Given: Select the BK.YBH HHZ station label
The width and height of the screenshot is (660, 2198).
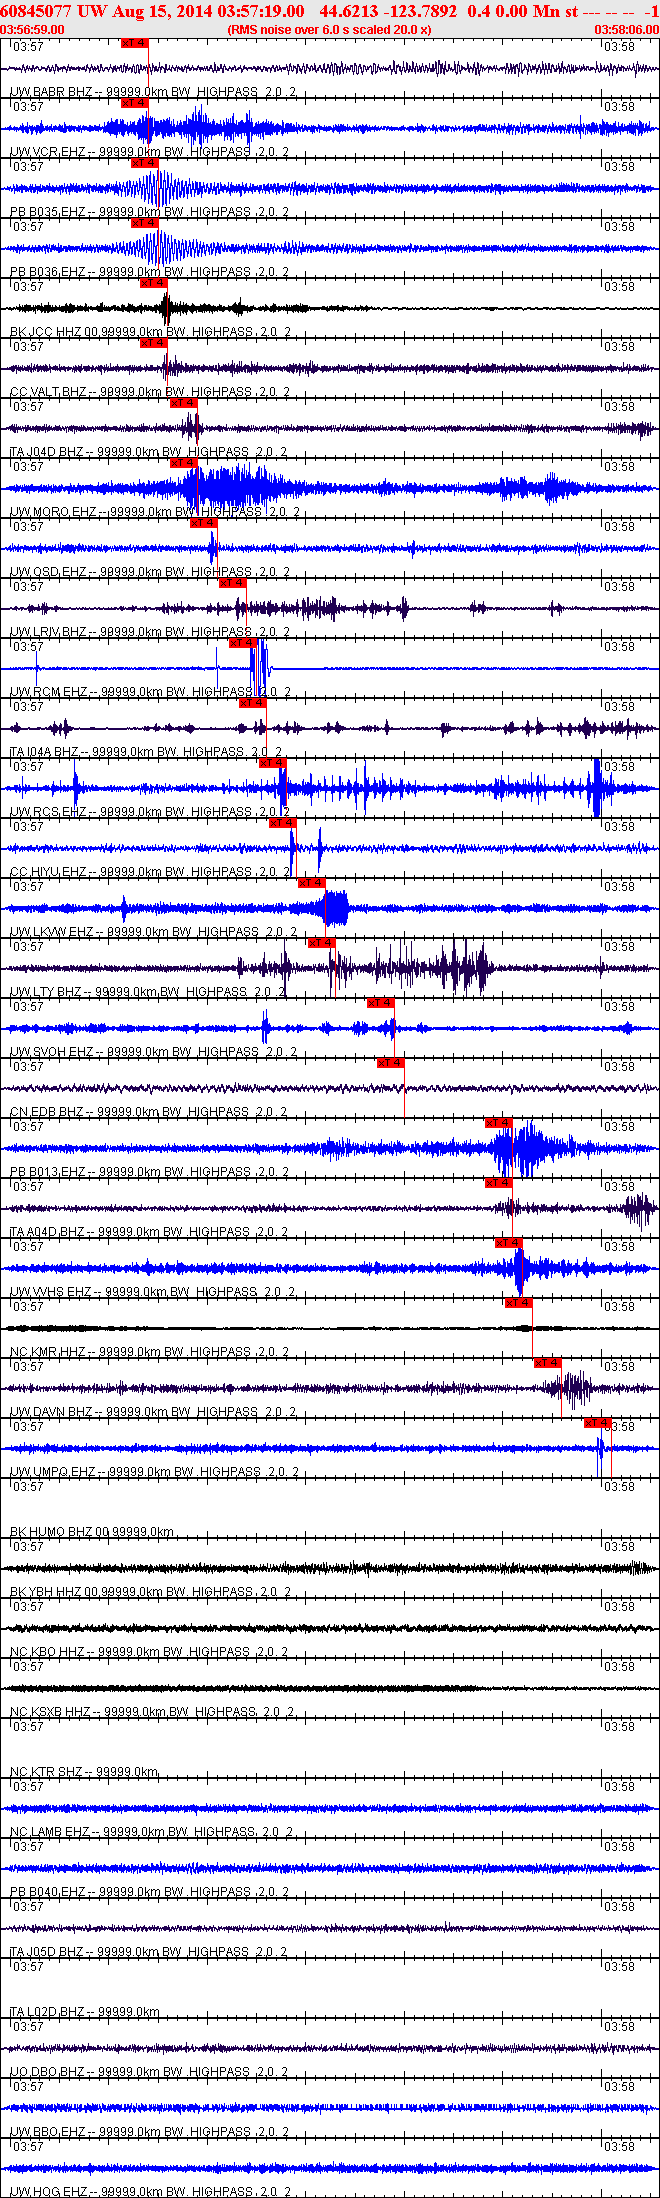Looking at the screenshot, I should pos(150,1592).
